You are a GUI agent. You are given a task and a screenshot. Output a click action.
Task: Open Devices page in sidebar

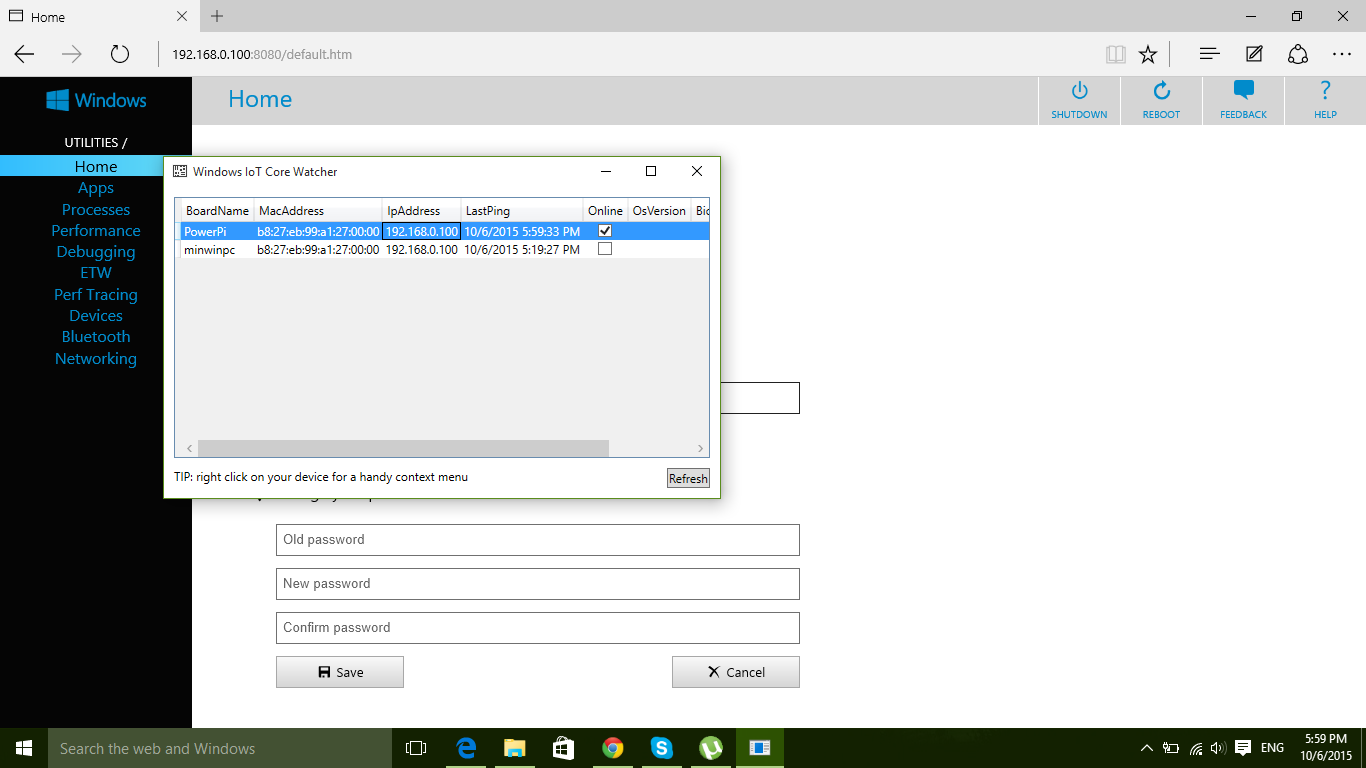click(96, 315)
